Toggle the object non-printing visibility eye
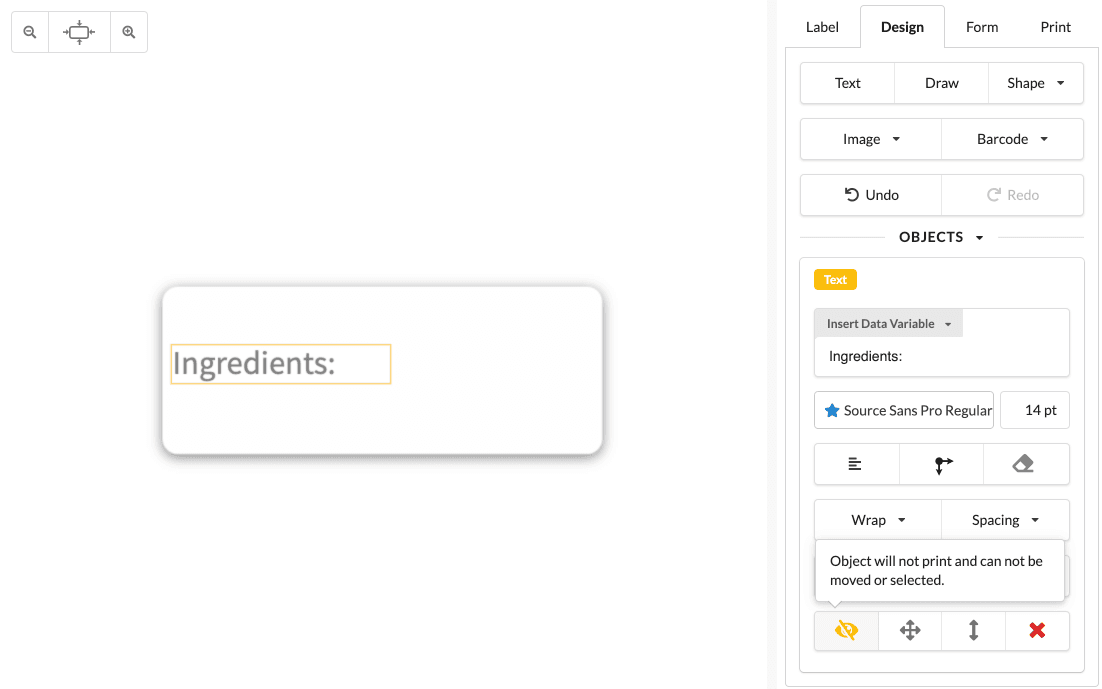Screen dimensions: 1102x689 [x=846, y=631]
